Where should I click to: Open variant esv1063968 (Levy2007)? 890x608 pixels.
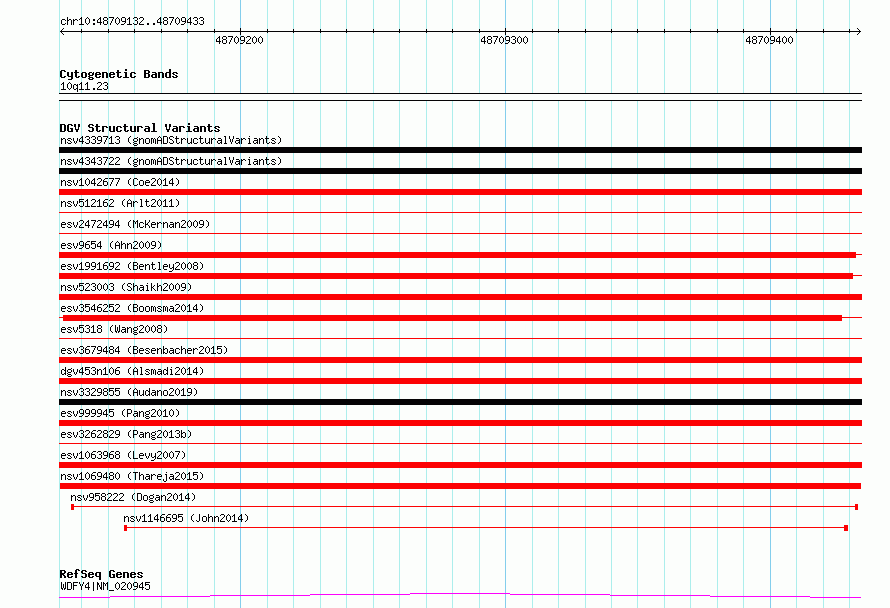(x=123, y=455)
